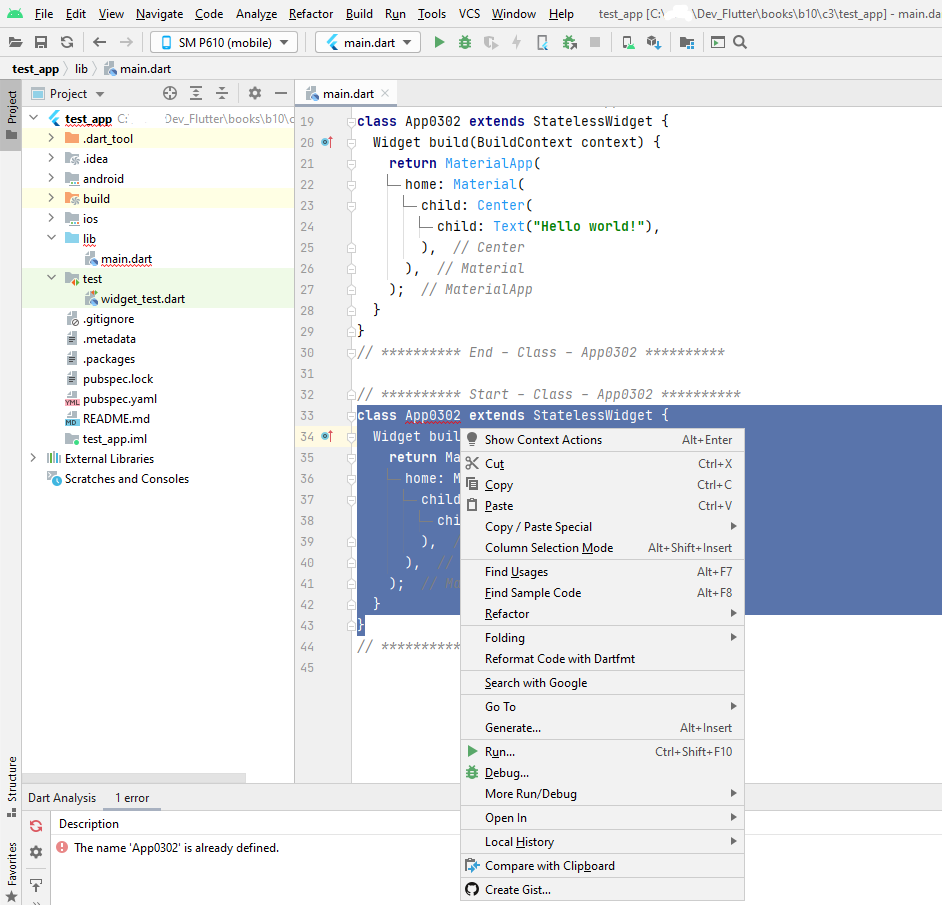Image resolution: width=942 pixels, height=905 pixels.
Task: Open the SDK Manager icon
Action: coord(654,42)
